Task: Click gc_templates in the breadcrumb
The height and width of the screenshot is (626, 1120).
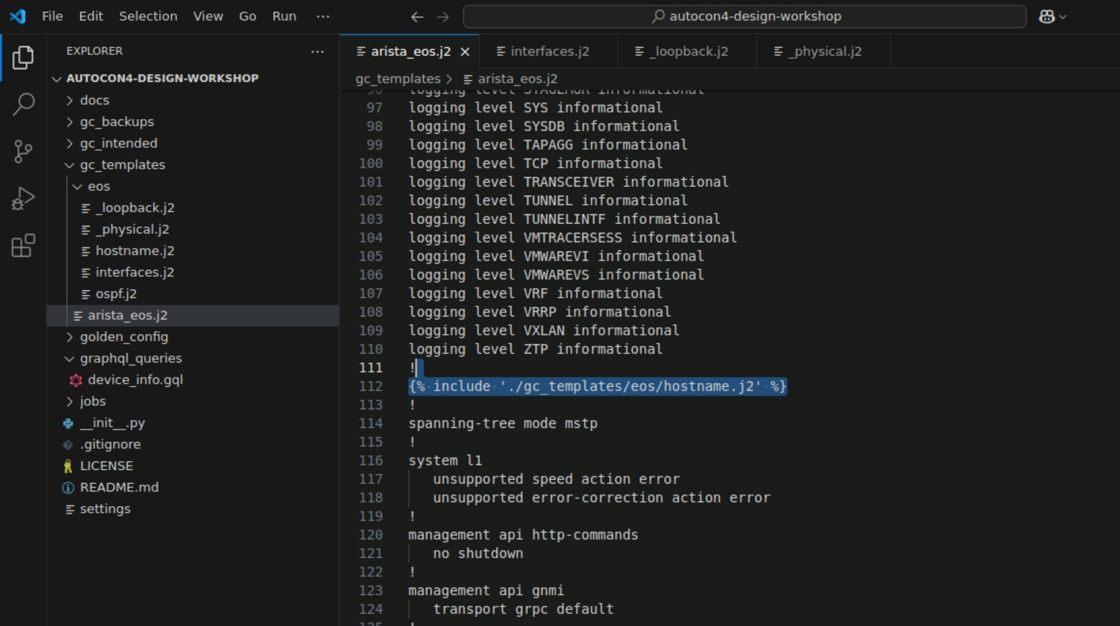Action: pyautogui.click(x=398, y=79)
